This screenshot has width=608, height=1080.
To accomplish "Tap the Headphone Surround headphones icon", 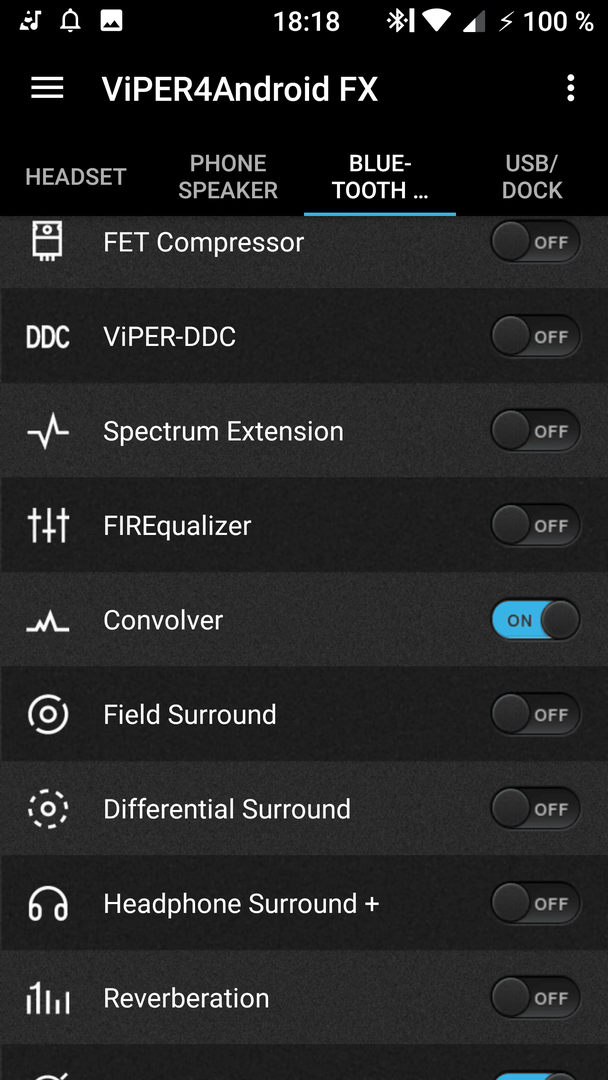I will click(x=47, y=904).
